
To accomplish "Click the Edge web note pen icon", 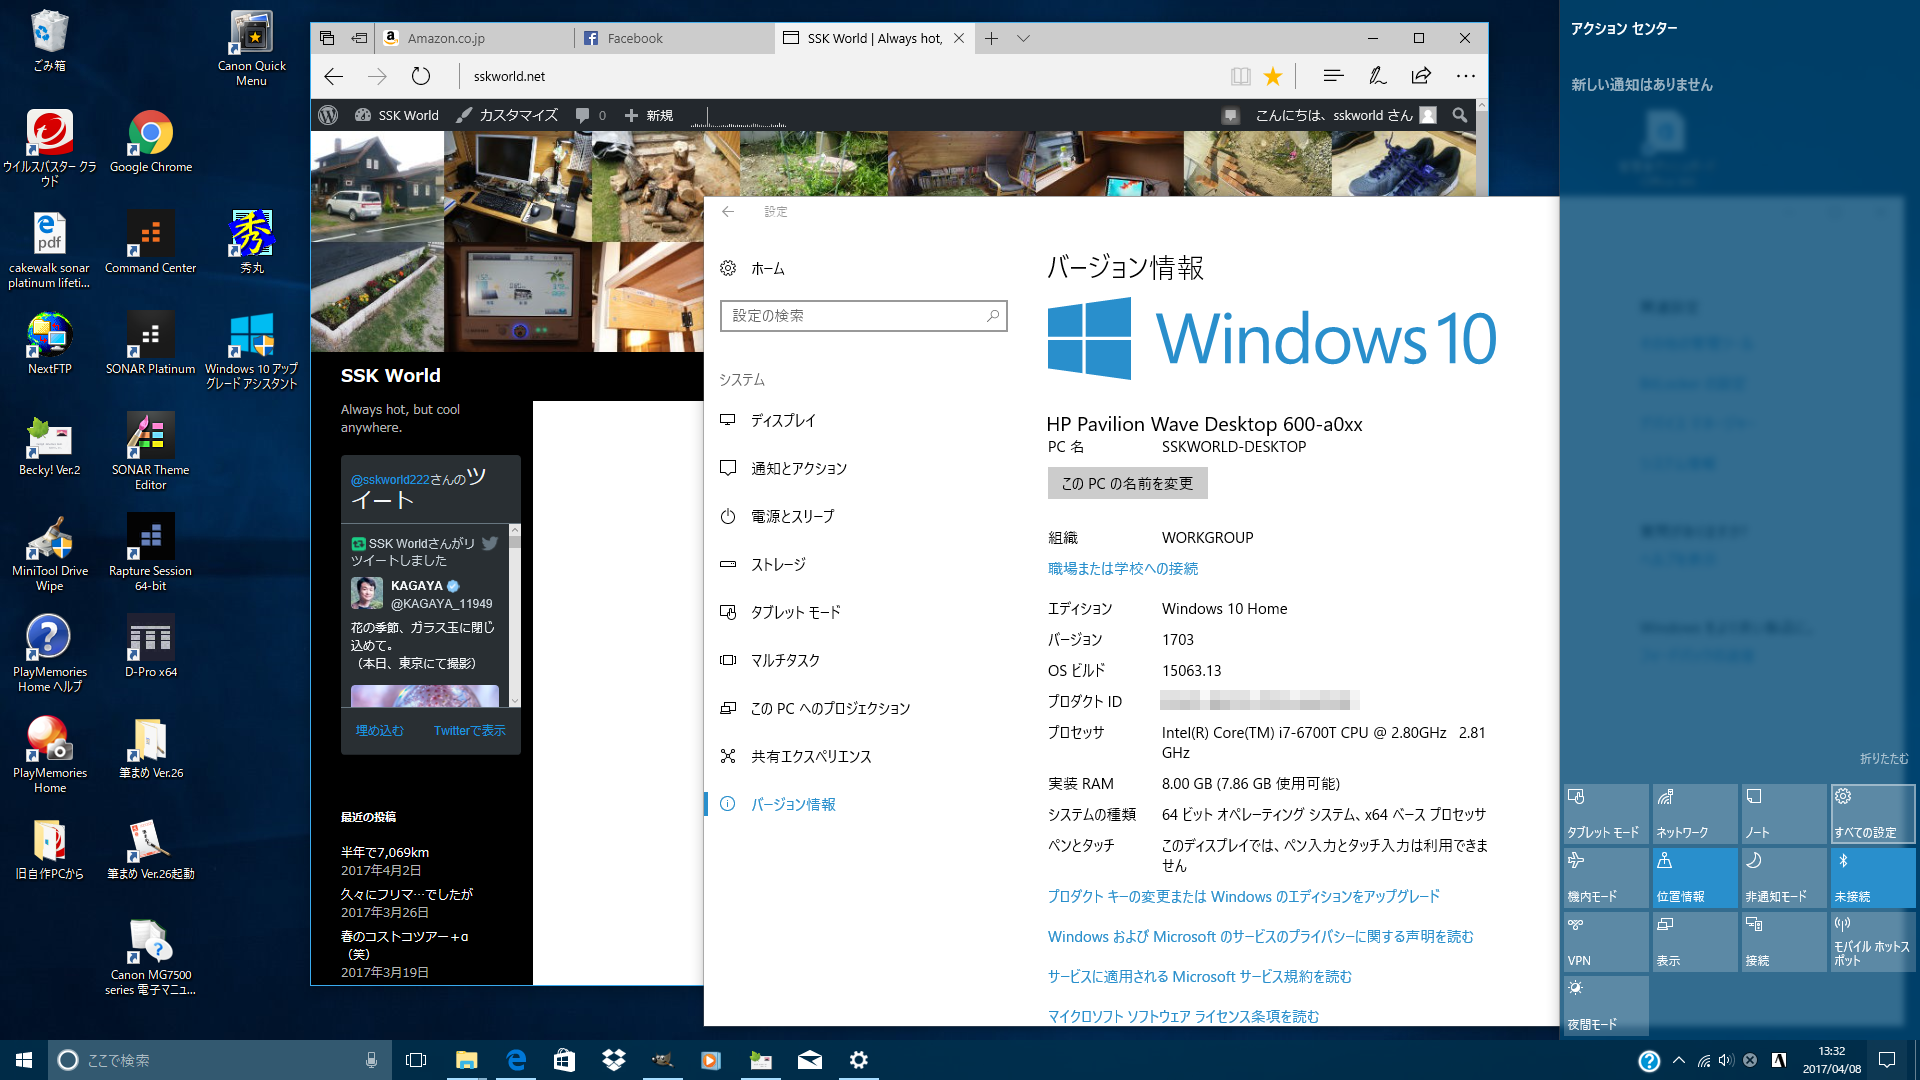I will [1377, 76].
